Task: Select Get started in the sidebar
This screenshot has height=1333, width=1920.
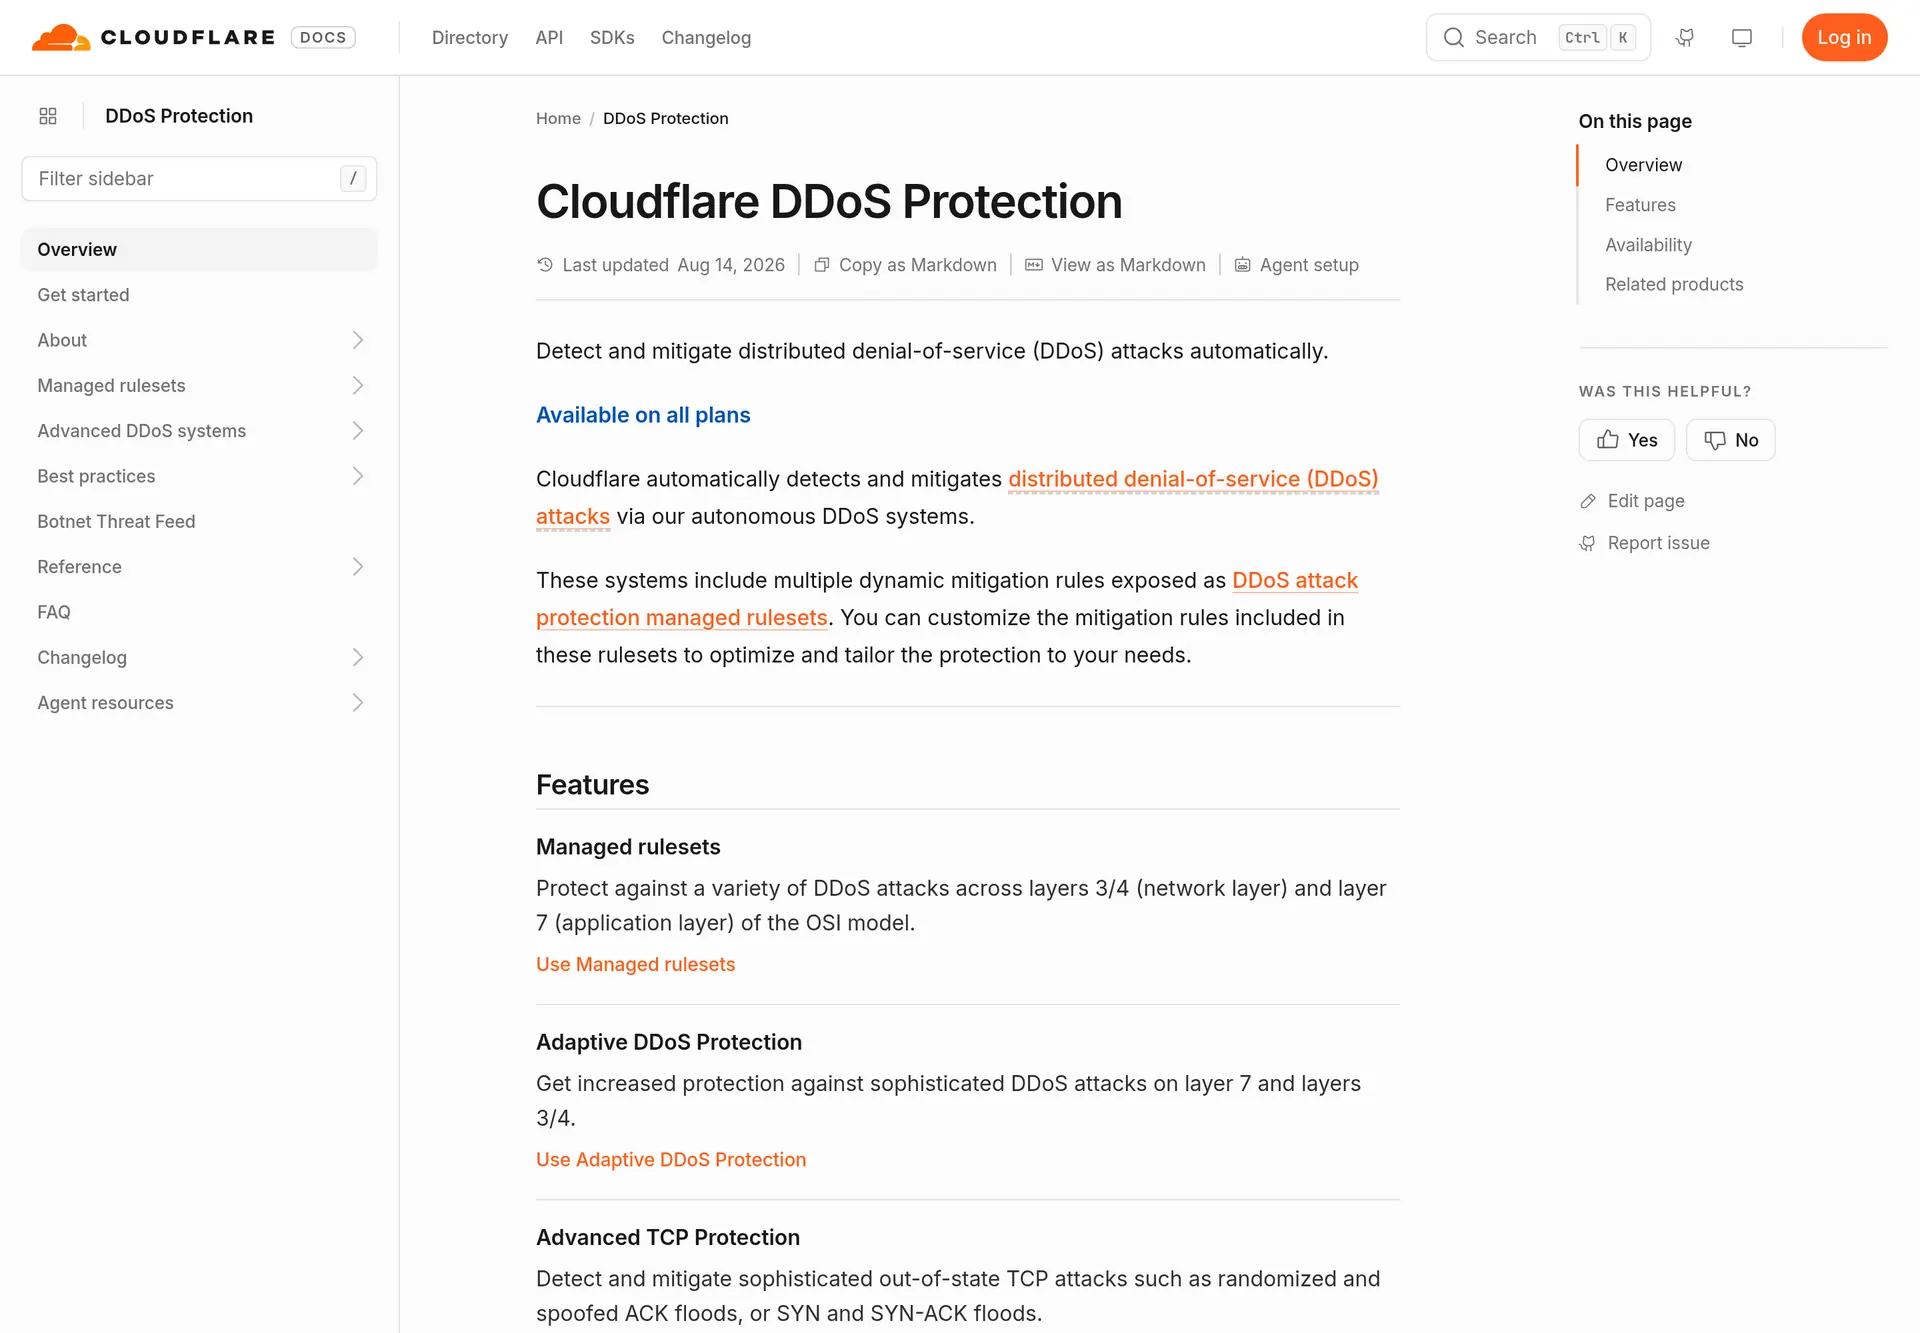Action: pos(199,295)
